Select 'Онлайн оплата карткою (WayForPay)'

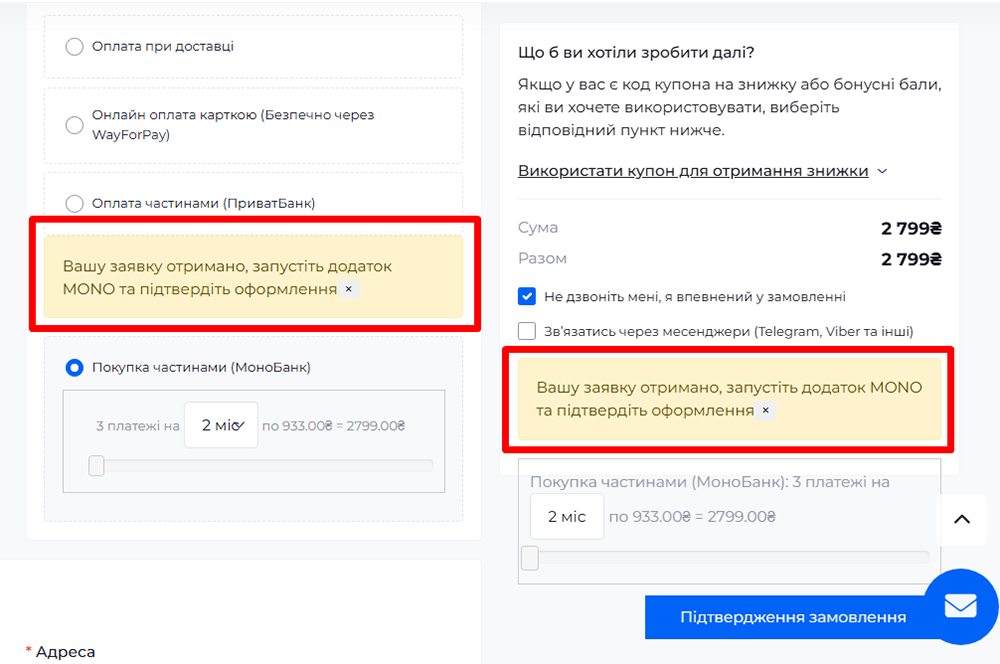pyautogui.click(x=74, y=125)
